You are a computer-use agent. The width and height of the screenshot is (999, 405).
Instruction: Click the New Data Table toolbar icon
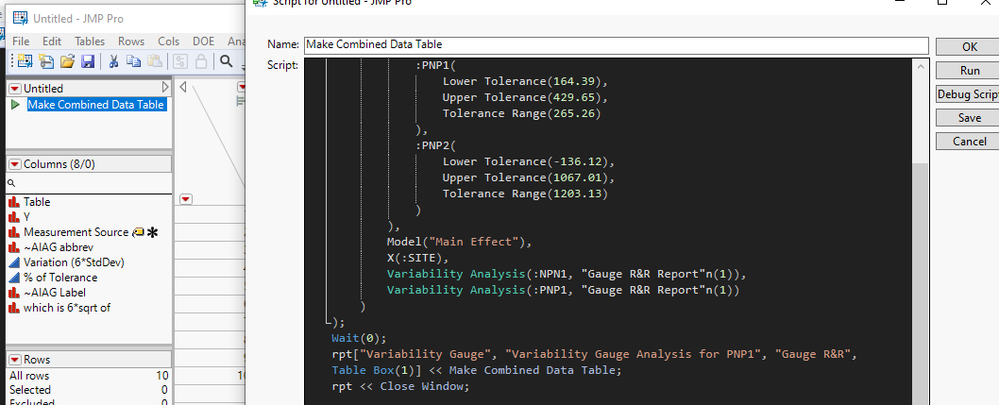[25, 61]
